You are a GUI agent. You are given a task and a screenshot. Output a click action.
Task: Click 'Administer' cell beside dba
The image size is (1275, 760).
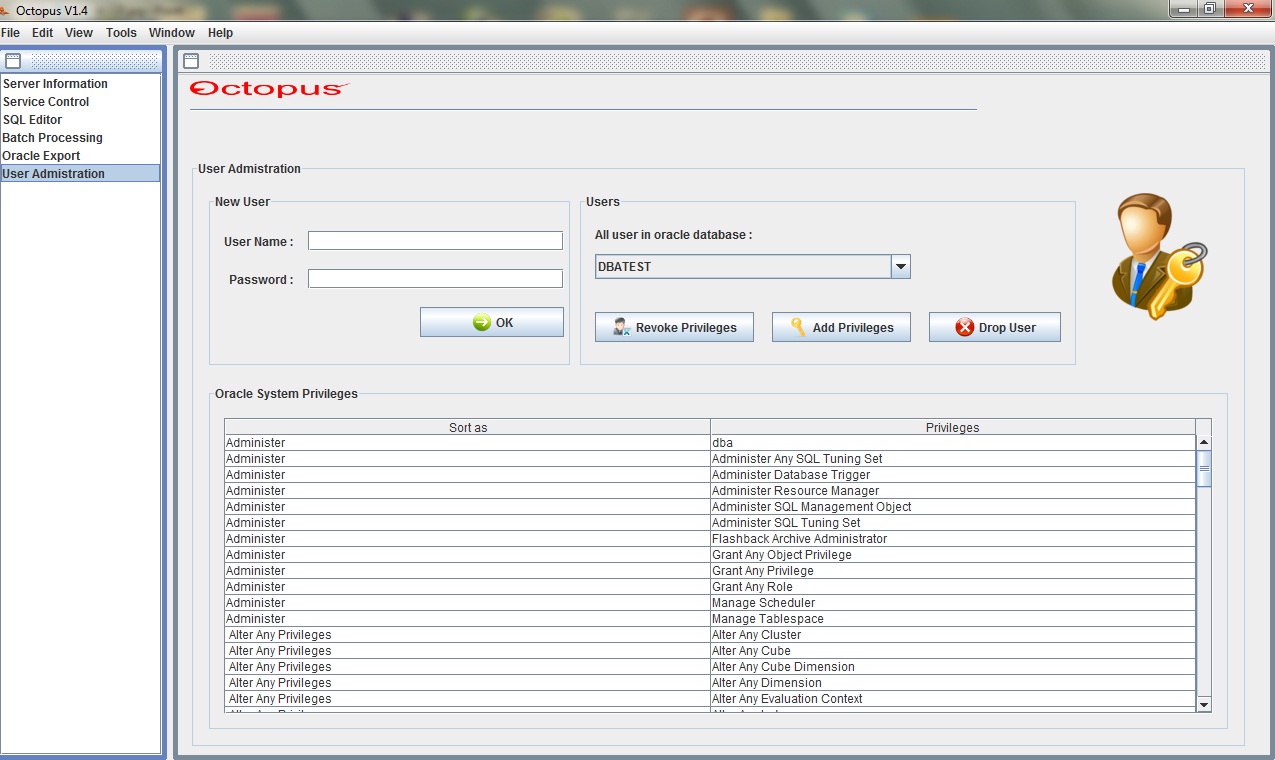[467, 443]
